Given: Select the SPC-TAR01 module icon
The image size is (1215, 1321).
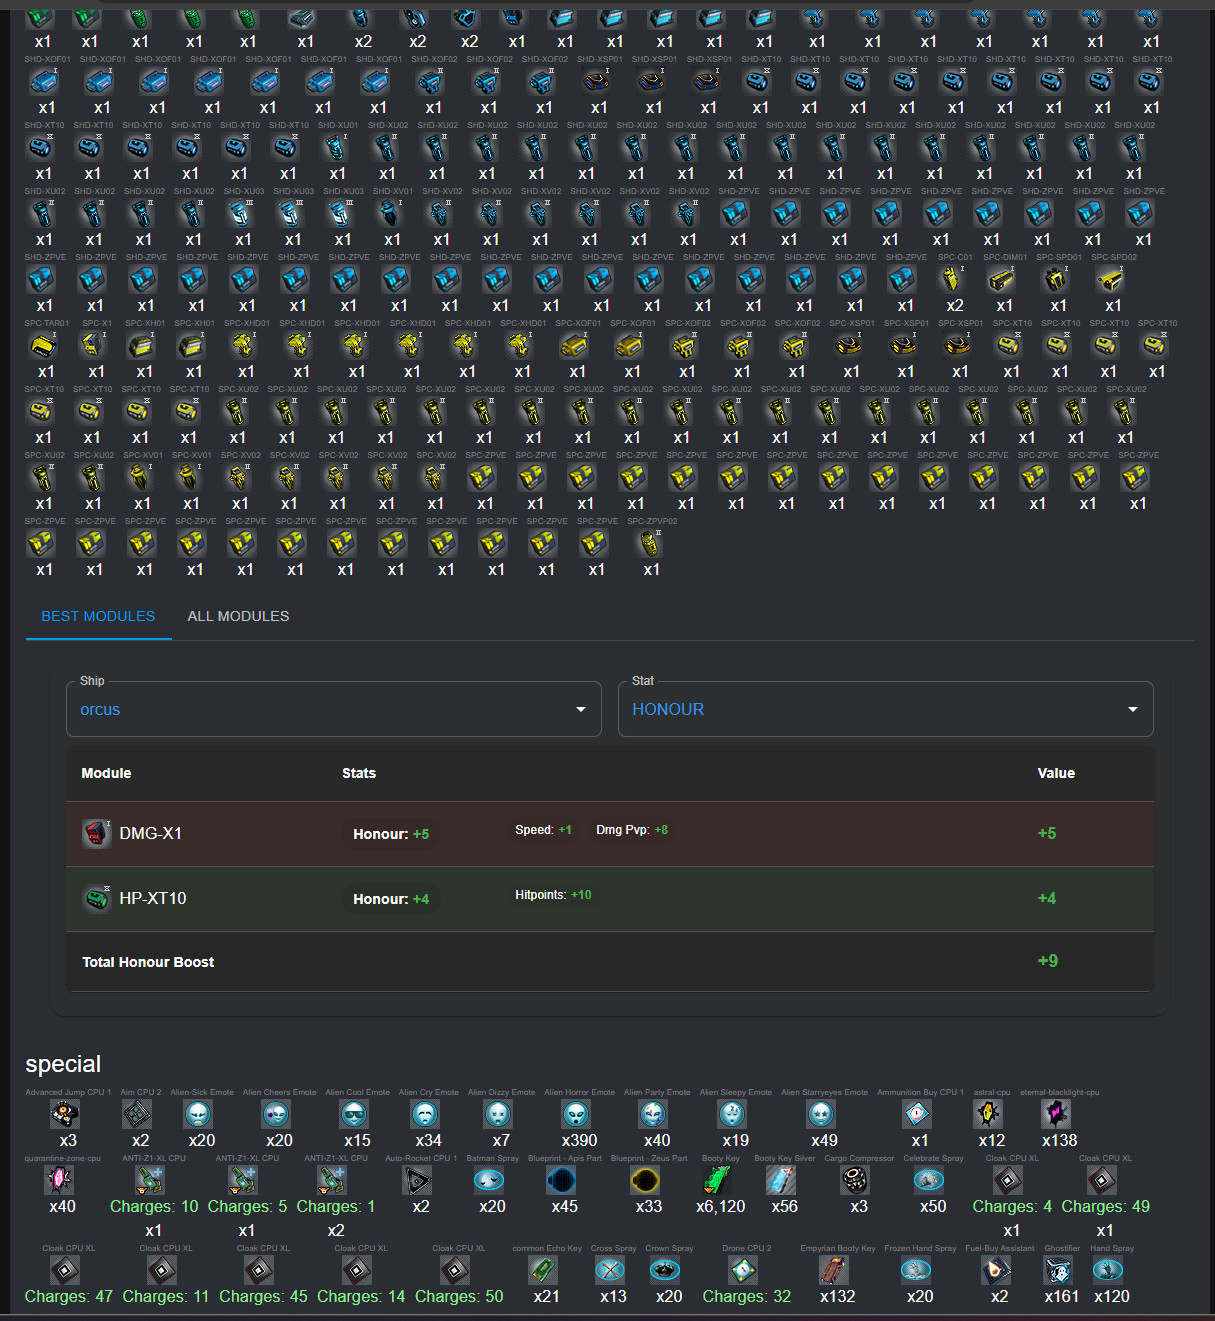Looking at the screenshot, I should pos(43,345).
